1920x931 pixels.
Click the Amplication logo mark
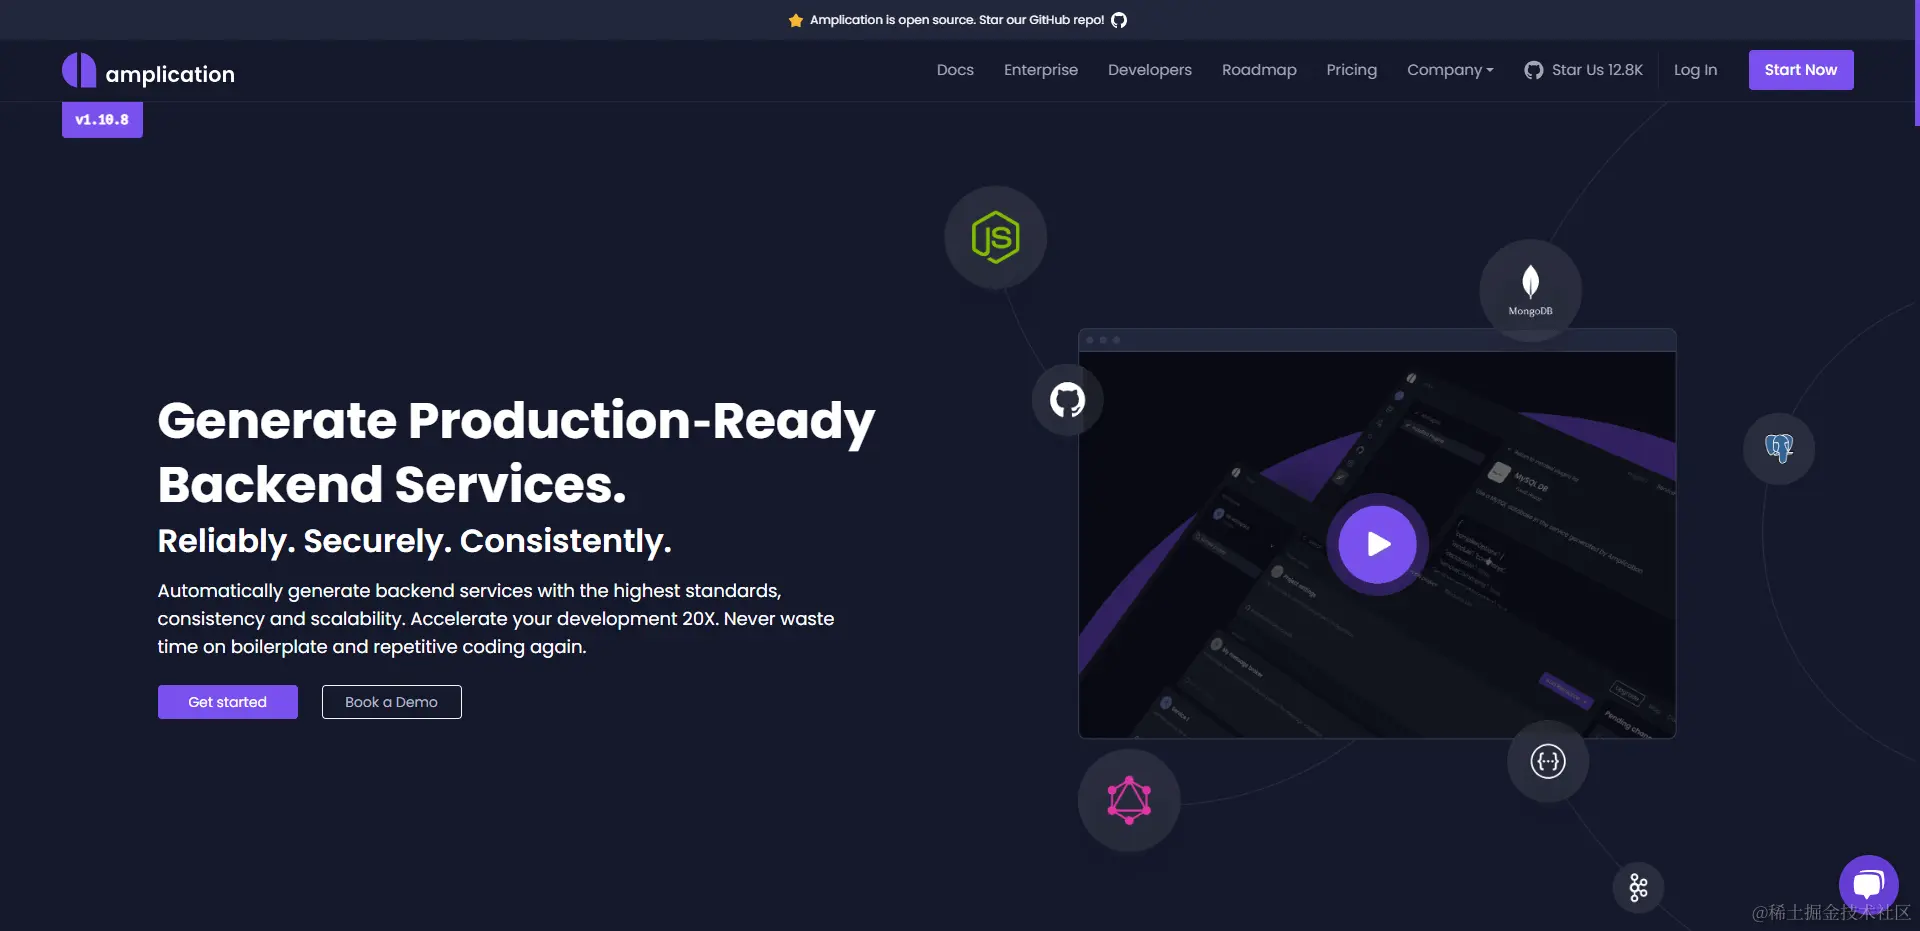79,70
